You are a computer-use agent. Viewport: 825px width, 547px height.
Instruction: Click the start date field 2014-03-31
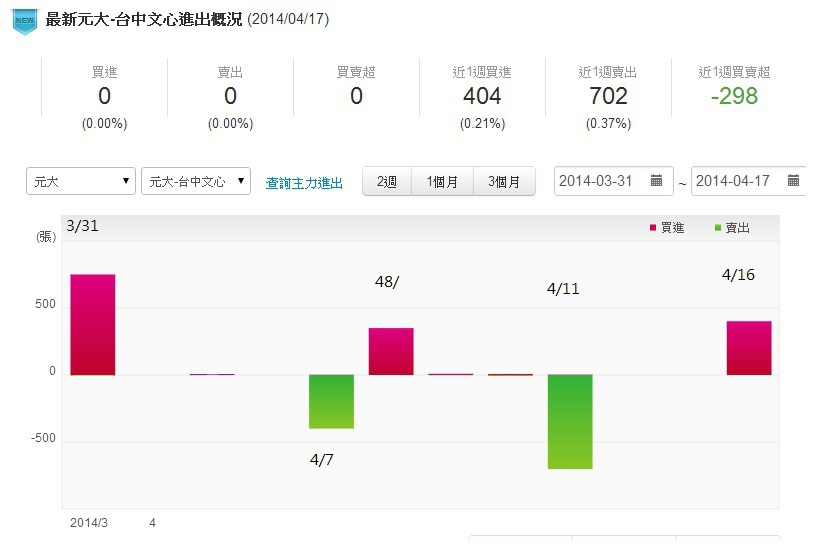tap(613, 181)
